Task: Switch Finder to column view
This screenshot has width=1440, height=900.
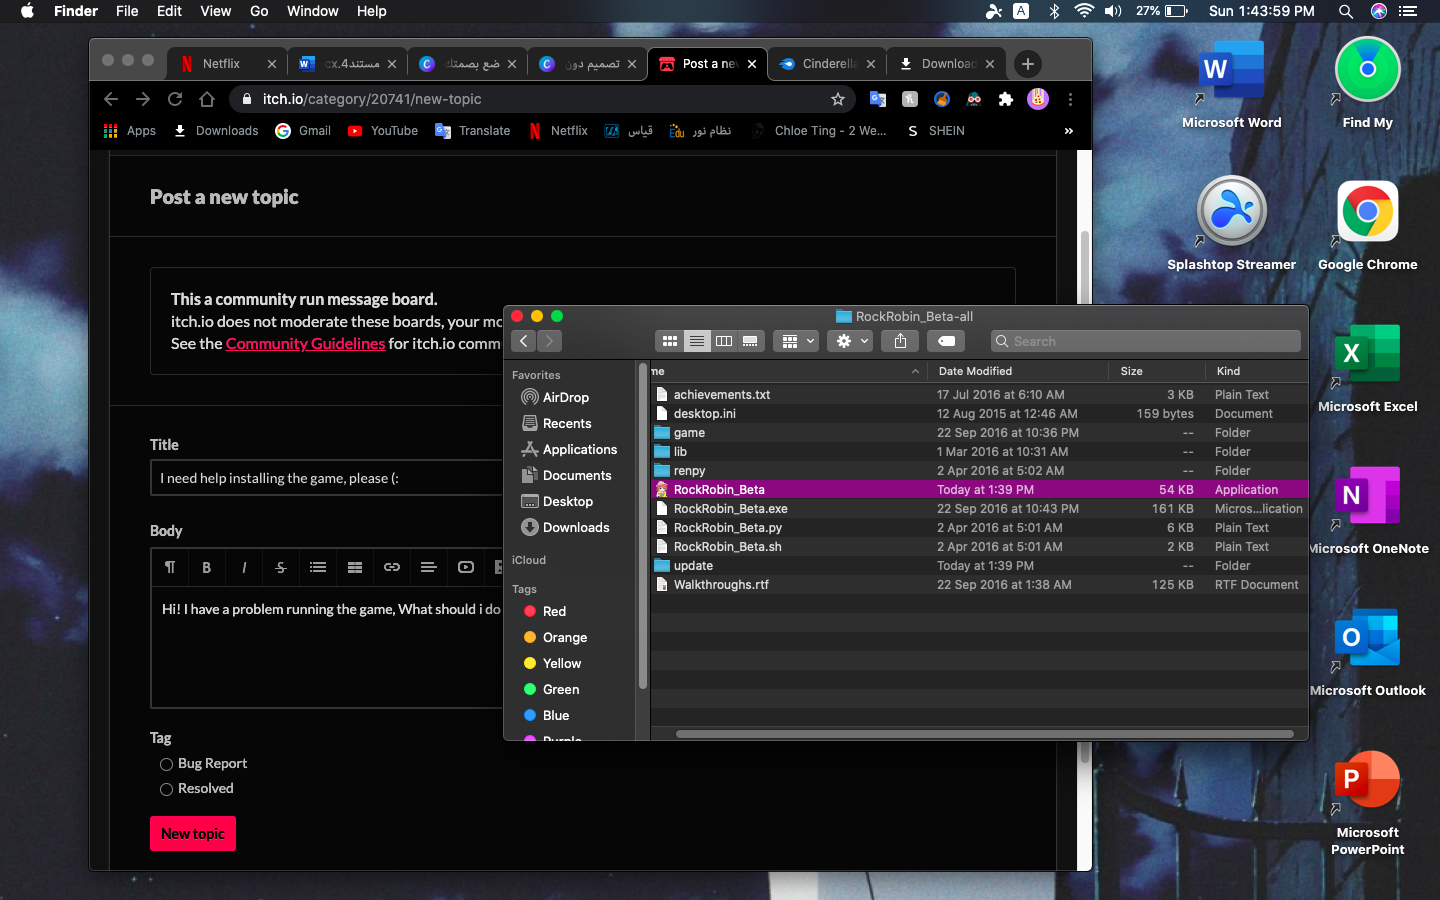Action: point(724,341)
